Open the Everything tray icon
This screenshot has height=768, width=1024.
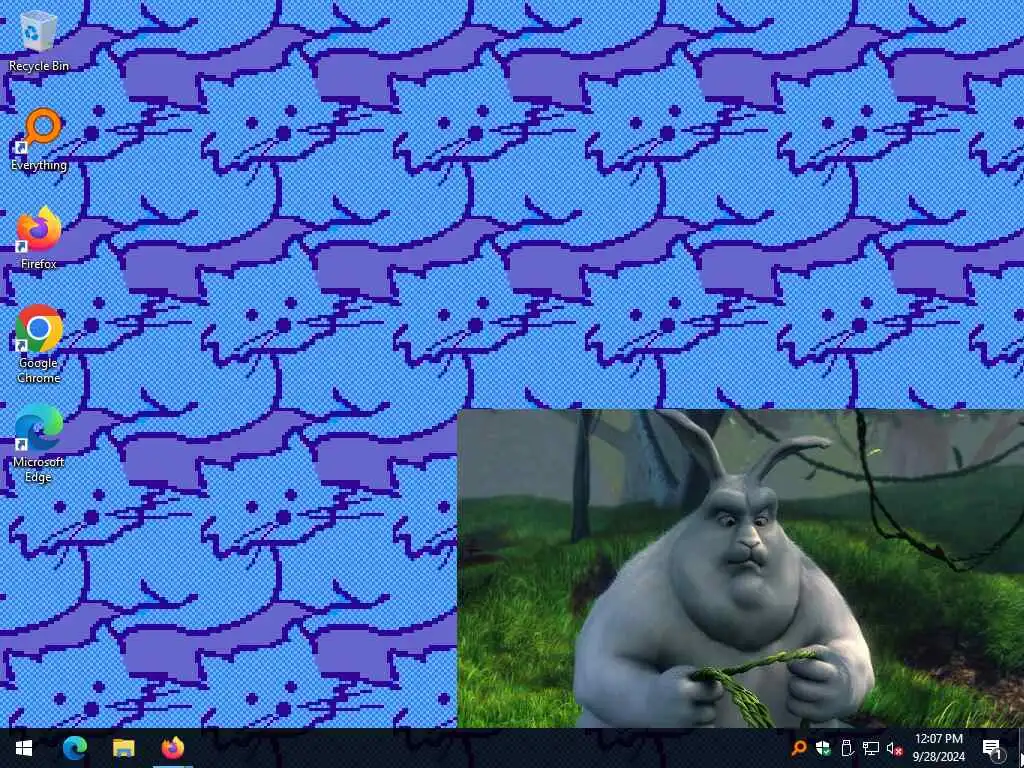coord(798,748)
